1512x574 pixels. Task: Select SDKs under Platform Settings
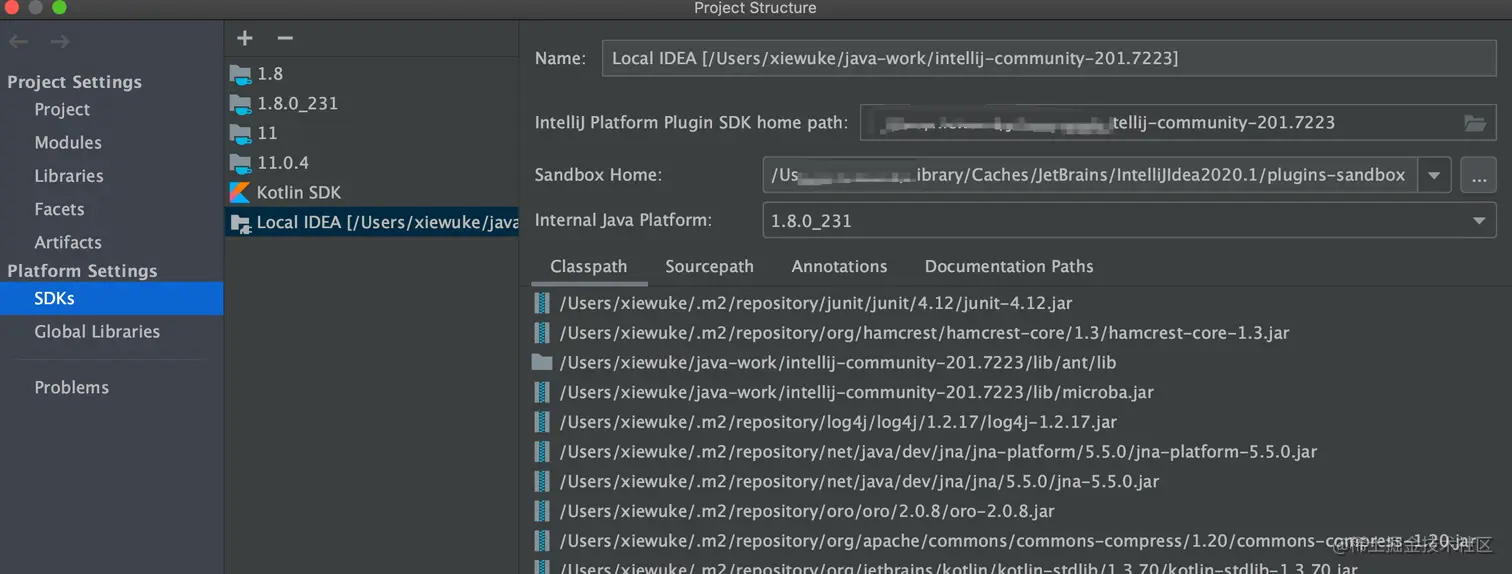[x=111, y=298]
